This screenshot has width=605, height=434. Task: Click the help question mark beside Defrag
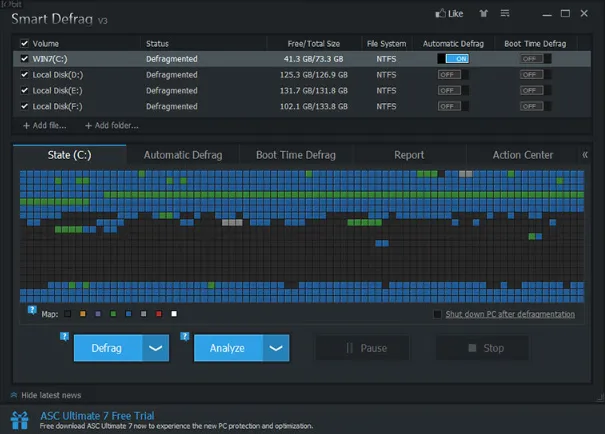(64, 336)
